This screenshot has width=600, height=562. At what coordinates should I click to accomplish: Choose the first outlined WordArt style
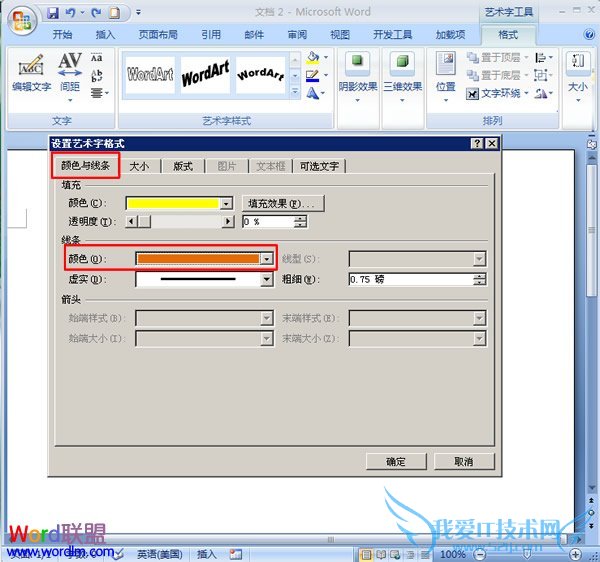(150, 75)
